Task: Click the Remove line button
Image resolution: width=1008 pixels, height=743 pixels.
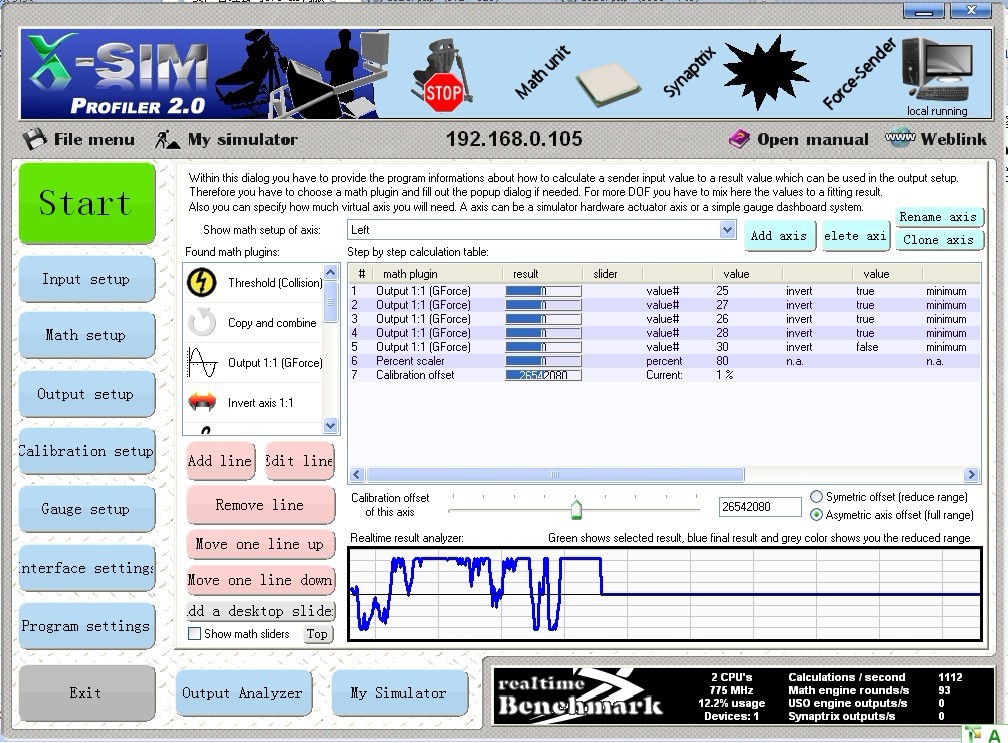Action: 260,505
